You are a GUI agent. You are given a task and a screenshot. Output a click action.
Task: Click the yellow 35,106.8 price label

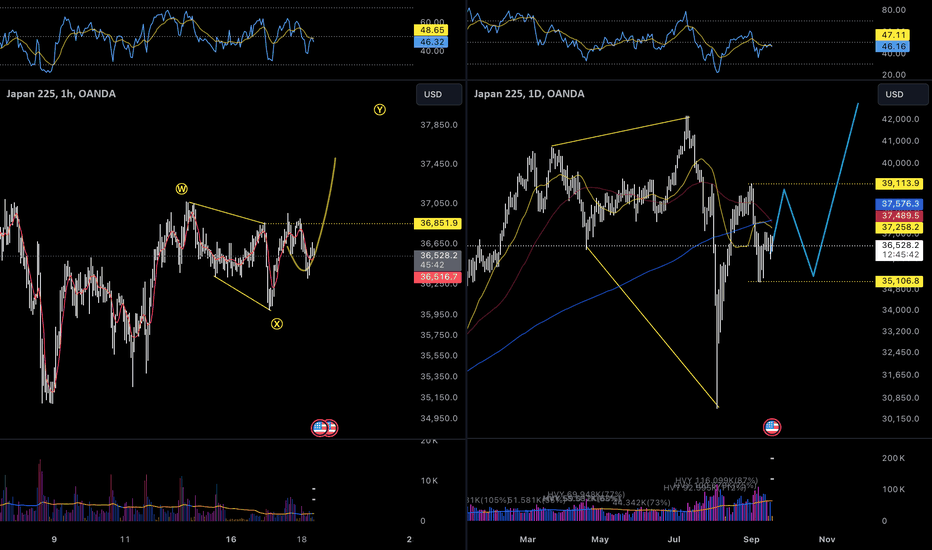[x=900, y=281]
